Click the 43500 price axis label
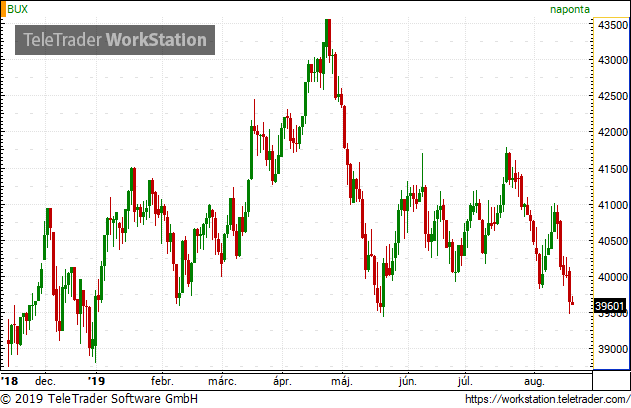Screen dimensions: 631x408 (x=612, y=25)
